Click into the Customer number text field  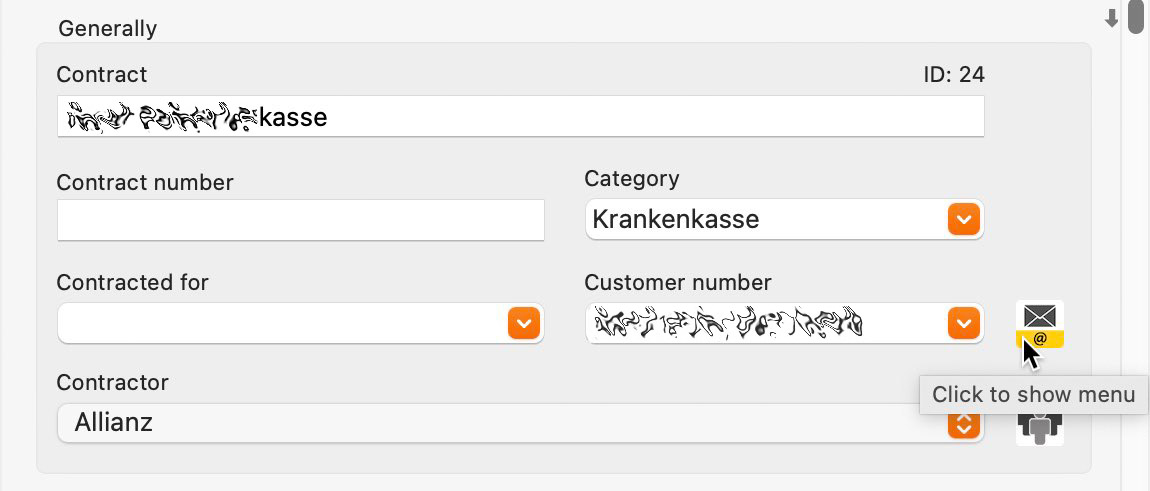pos(766,323)
